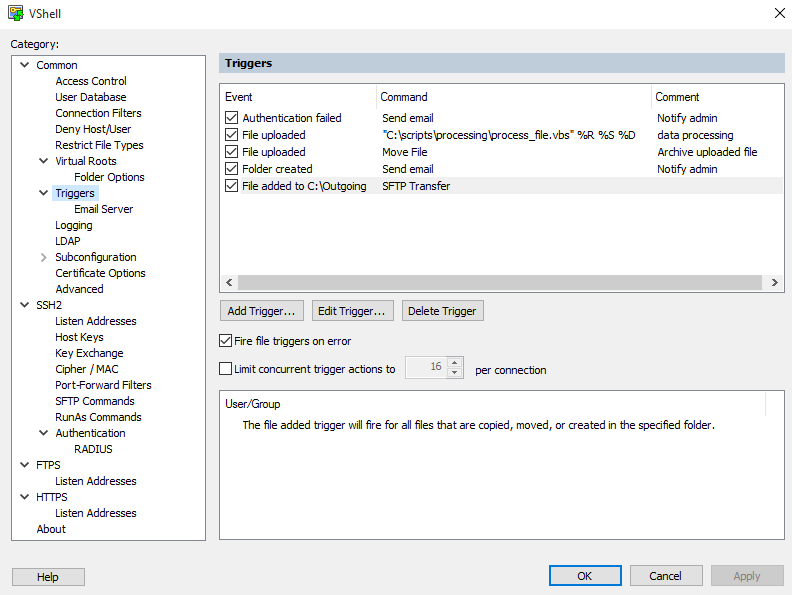Open Certificate Options category

(101, 273)
